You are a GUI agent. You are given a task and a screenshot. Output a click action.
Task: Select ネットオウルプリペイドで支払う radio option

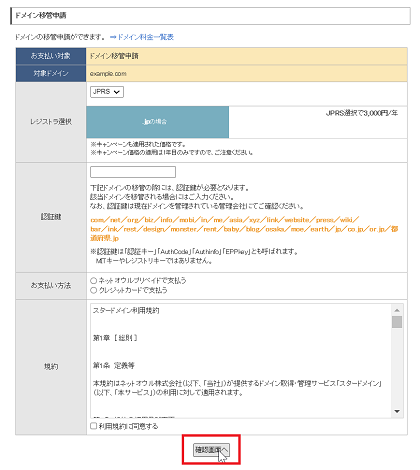click(94, 281)
